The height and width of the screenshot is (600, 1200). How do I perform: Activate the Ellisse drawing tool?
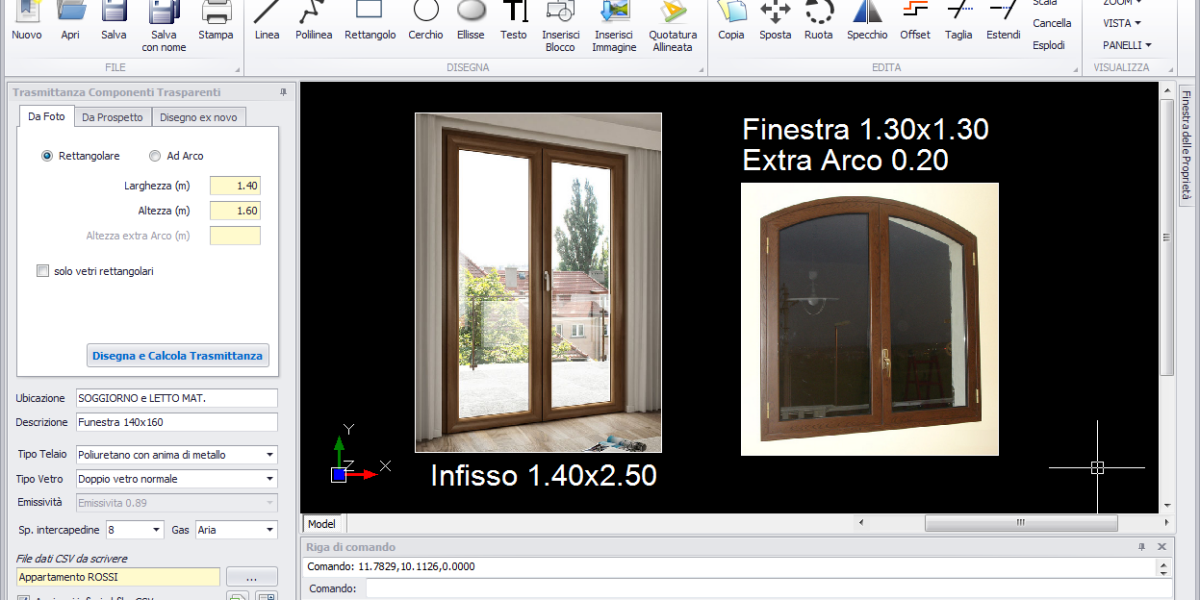click(471, 20)
